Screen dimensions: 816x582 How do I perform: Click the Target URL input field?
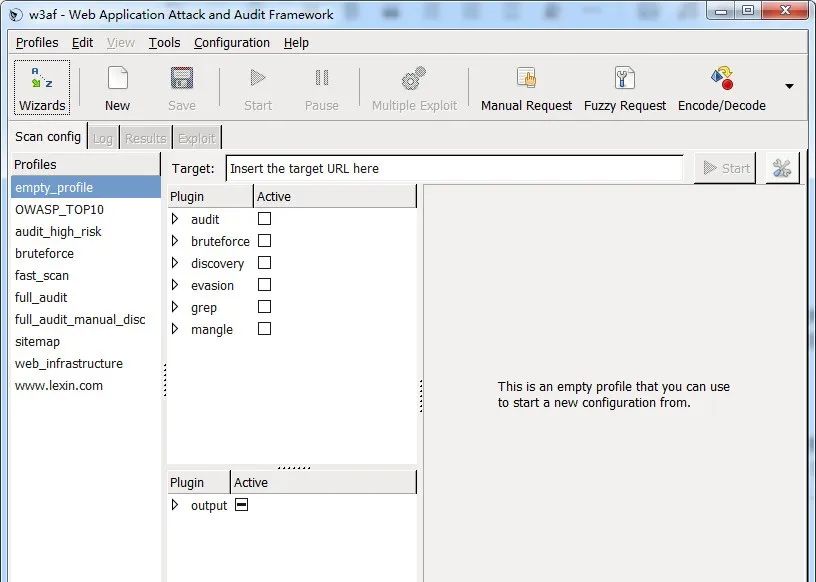pyautogui.click(x=454, y=168)
